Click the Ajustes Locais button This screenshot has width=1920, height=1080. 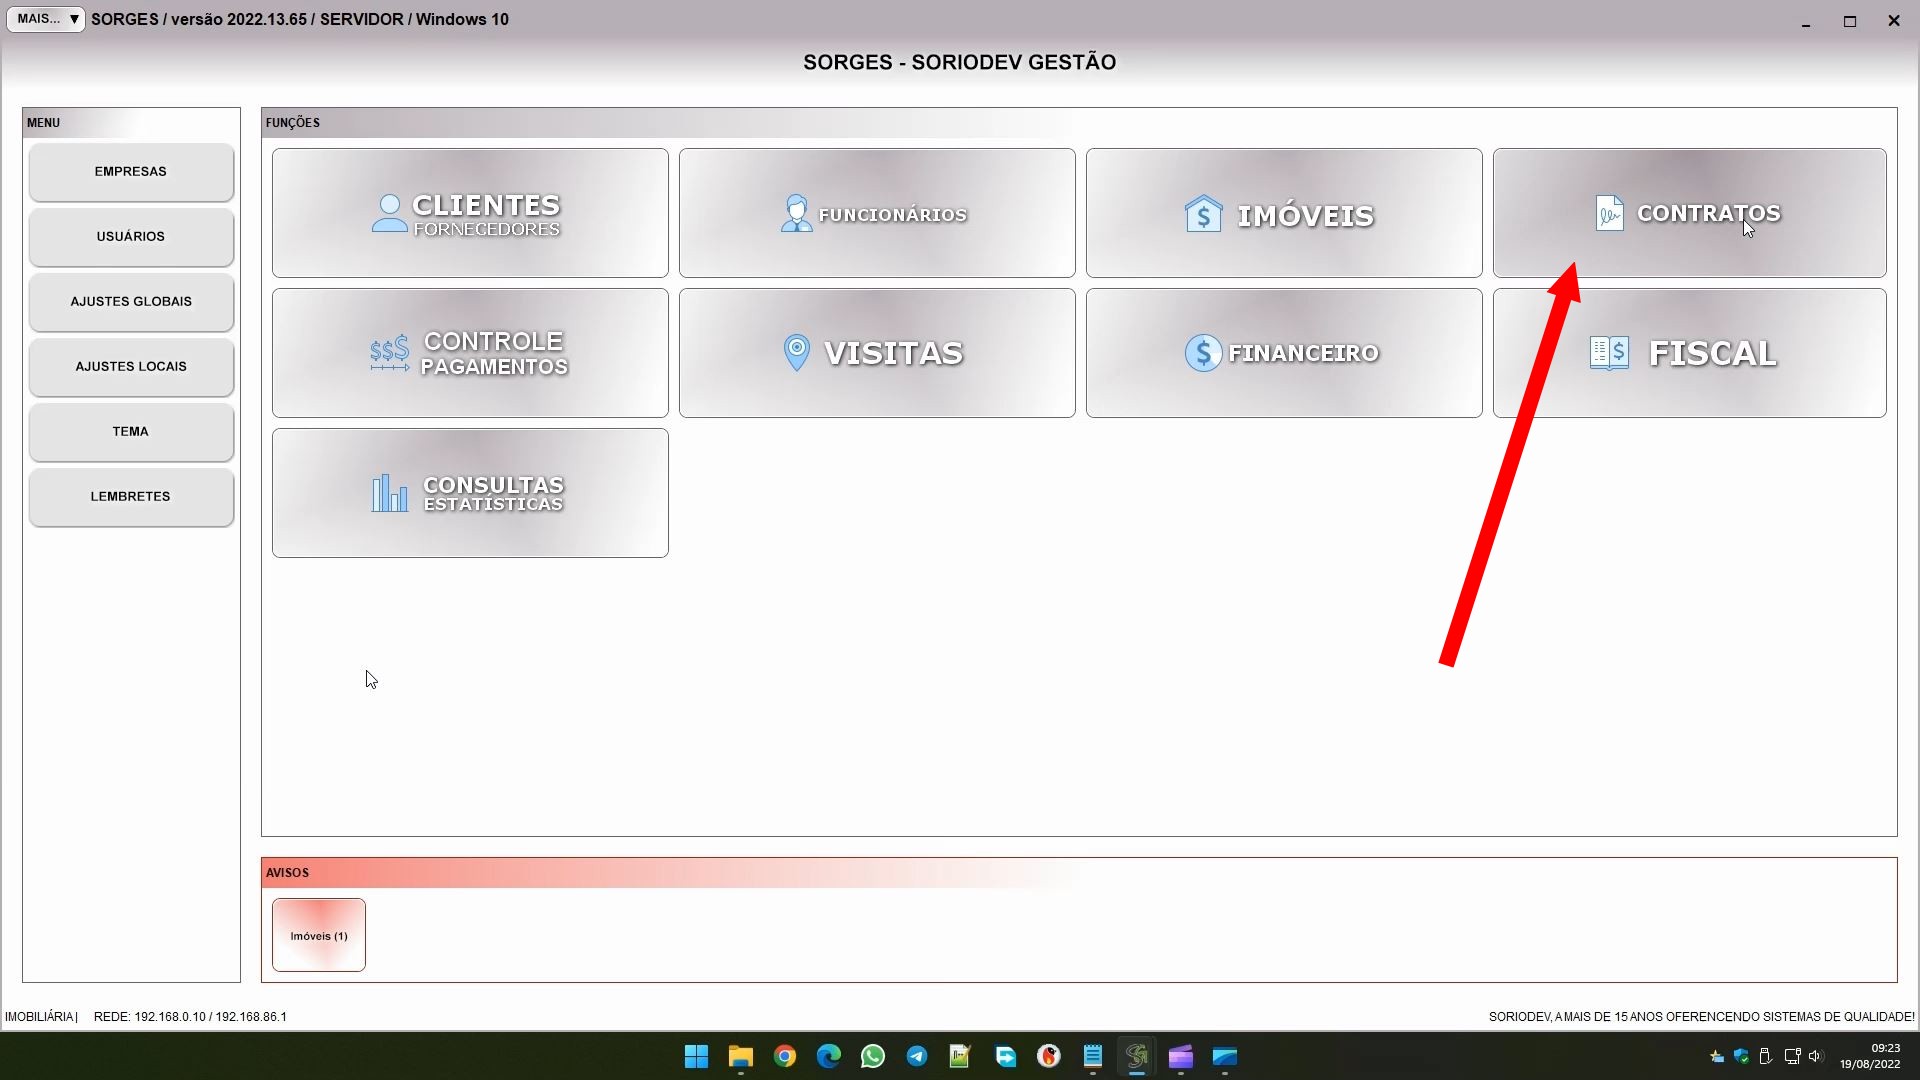click(x=131, y=367)
